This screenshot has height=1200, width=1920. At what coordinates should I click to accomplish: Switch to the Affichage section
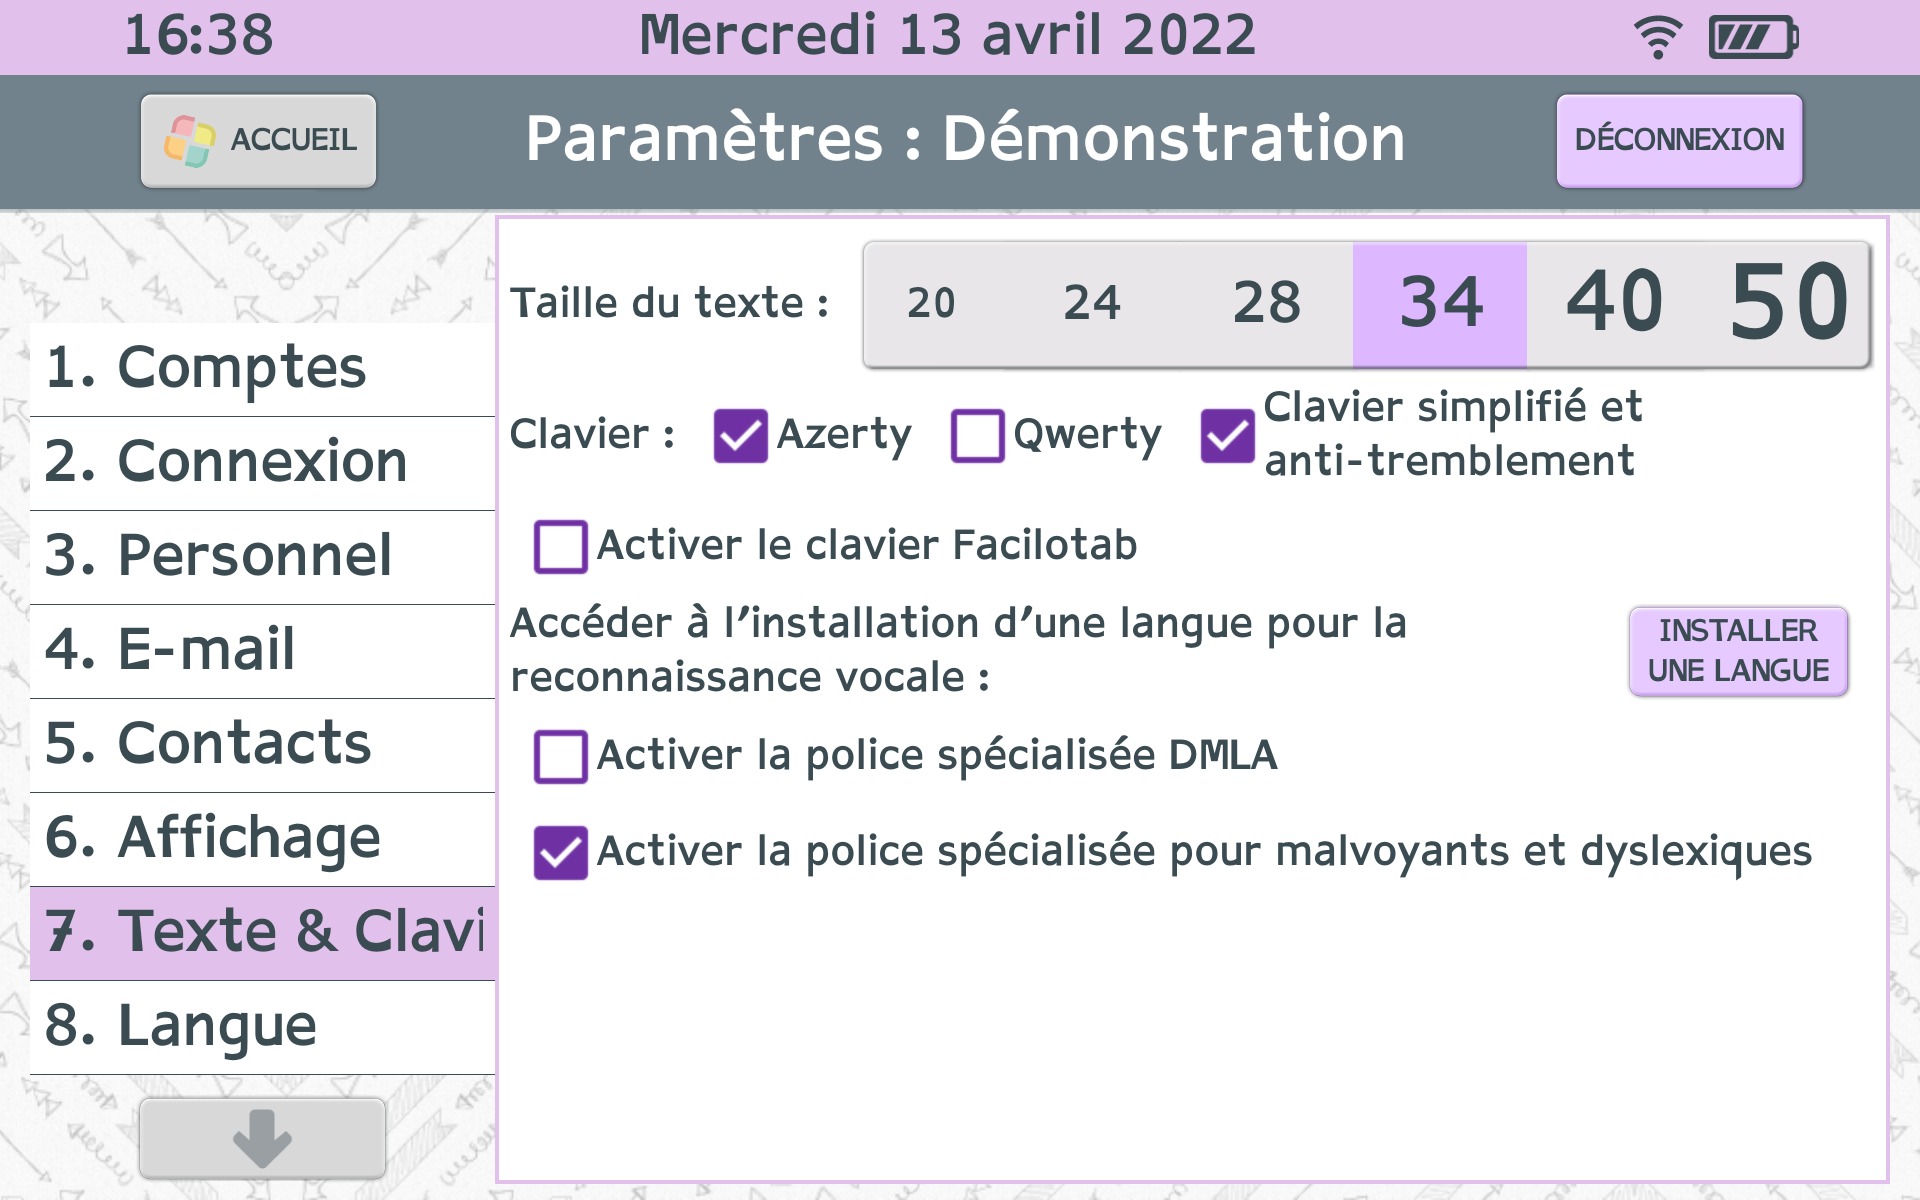(263, 839)
